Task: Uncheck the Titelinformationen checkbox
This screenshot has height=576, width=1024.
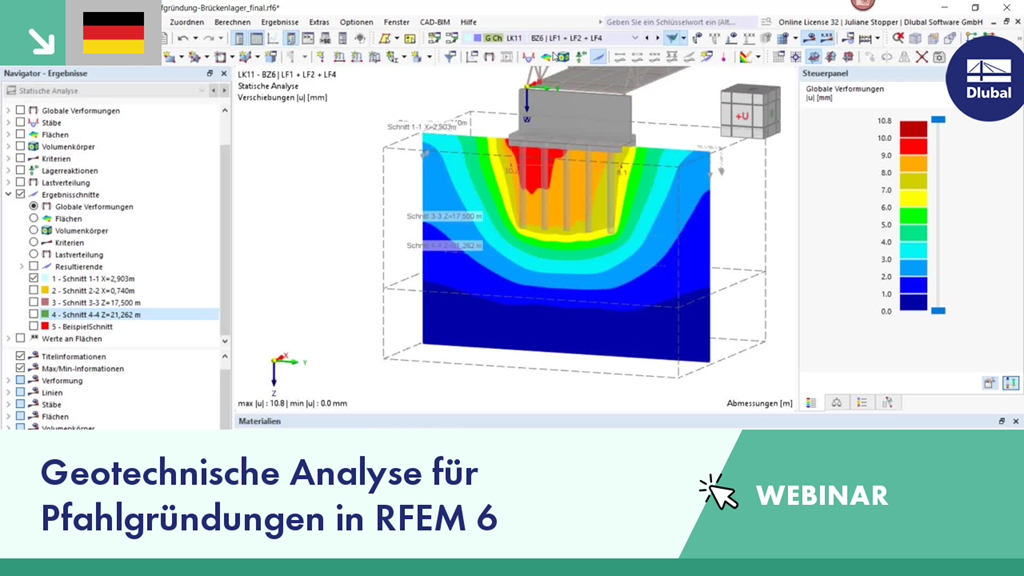Action: click(20, 356)
